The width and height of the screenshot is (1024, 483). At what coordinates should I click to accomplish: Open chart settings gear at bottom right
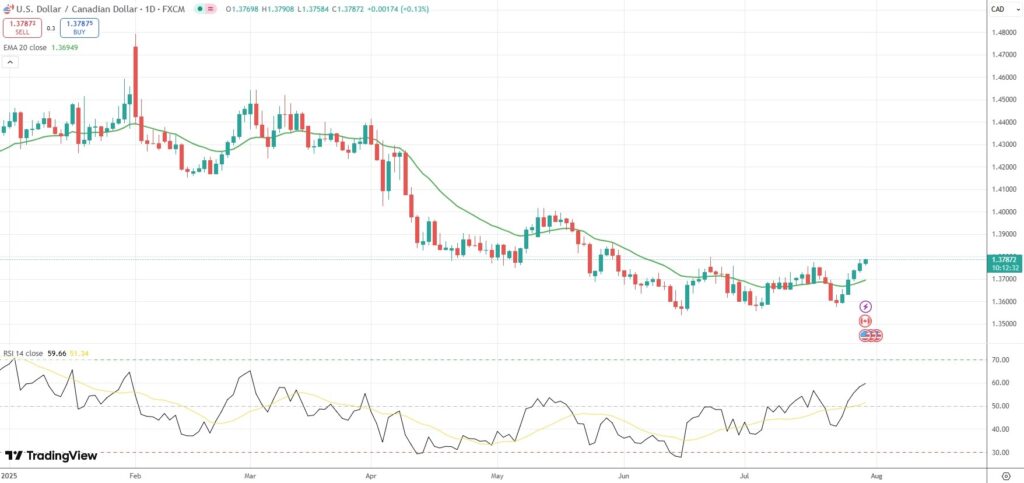1006,475
